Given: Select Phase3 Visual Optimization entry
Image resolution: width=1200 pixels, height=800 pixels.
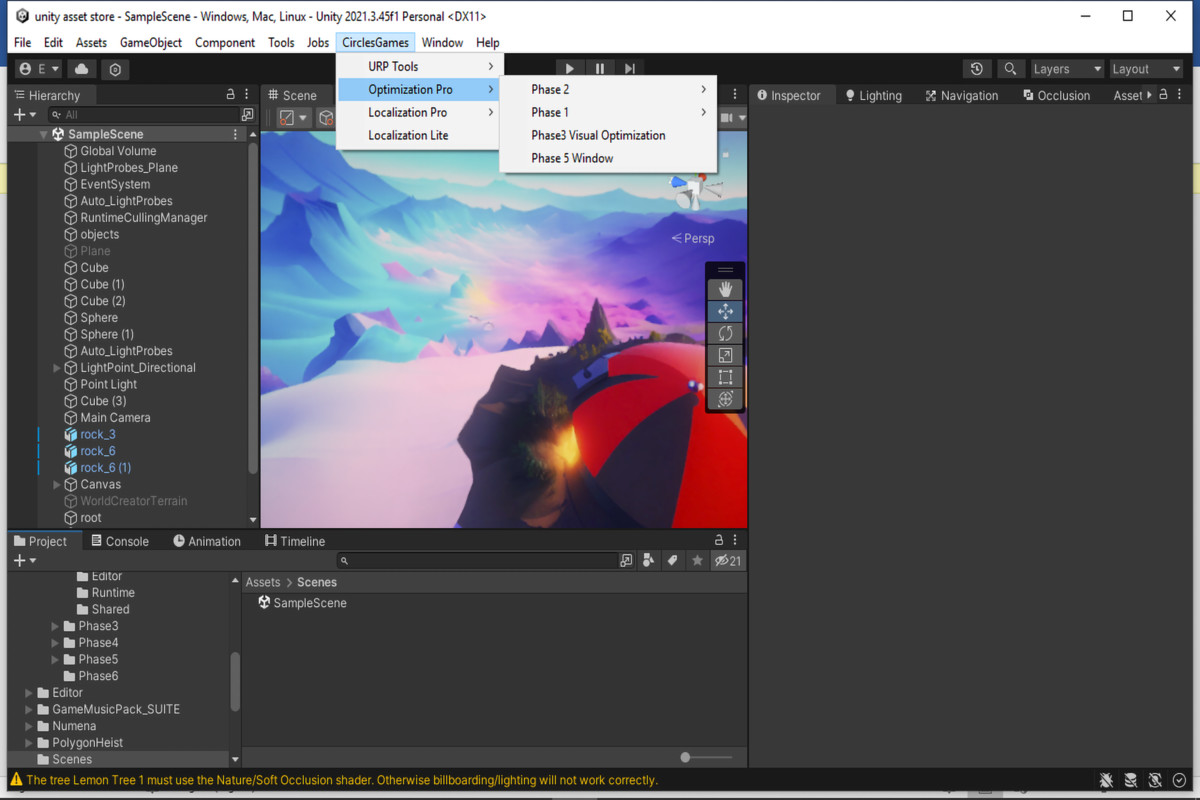Looking at the screenshot, I should point(608,135).
